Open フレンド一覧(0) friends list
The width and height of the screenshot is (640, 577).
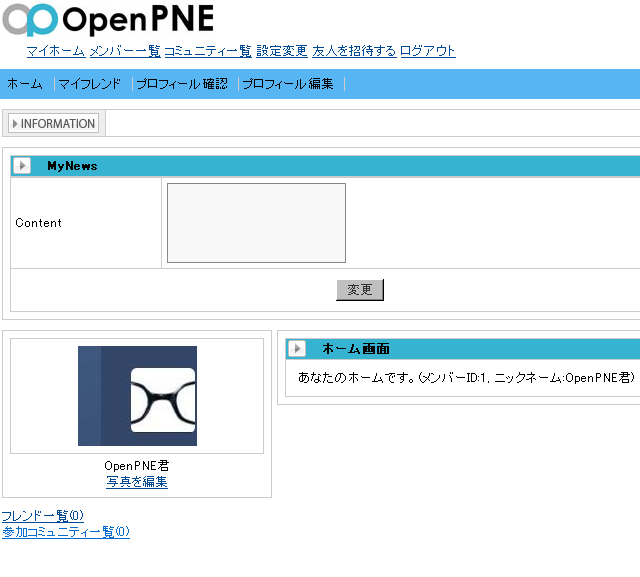point(42,516)
